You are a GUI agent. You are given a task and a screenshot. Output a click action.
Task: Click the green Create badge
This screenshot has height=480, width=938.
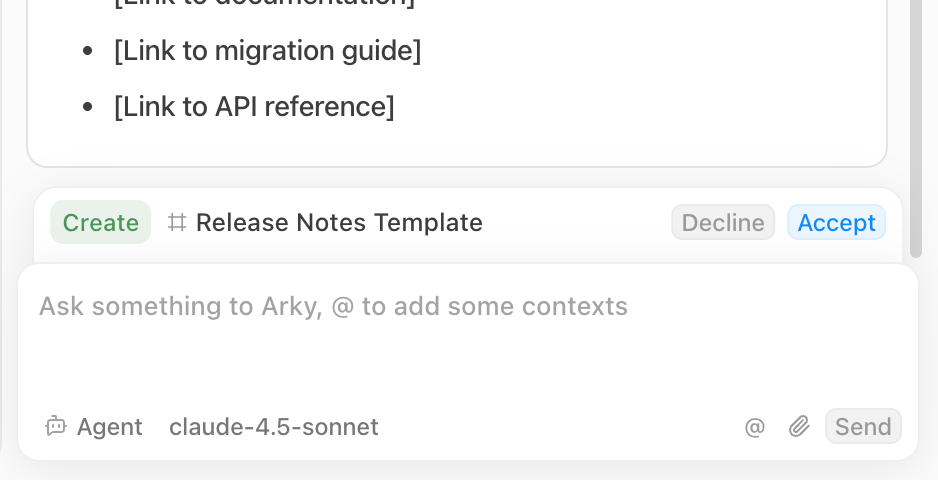pos(100,222)
